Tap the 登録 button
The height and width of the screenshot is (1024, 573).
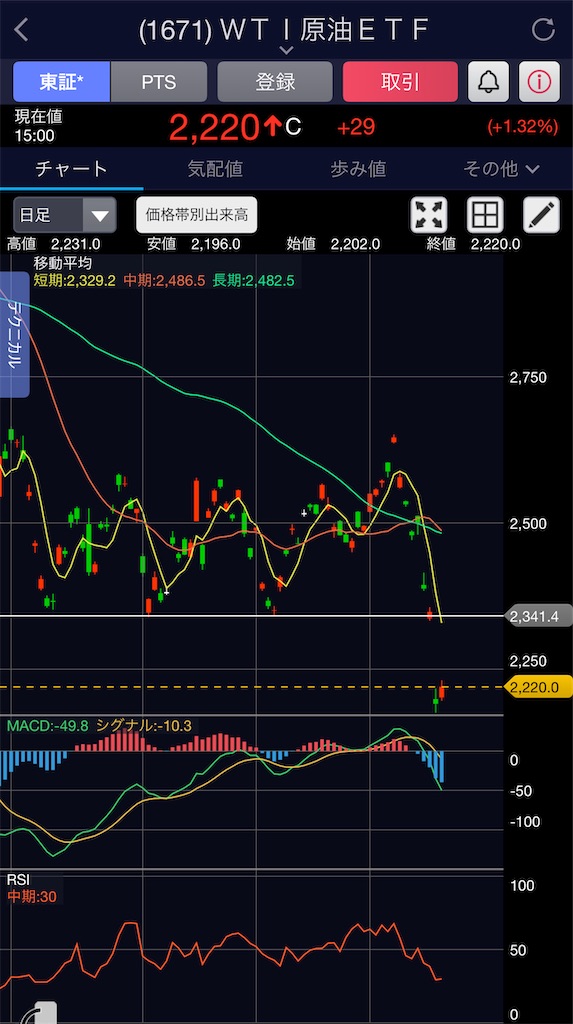pos(275,82)
